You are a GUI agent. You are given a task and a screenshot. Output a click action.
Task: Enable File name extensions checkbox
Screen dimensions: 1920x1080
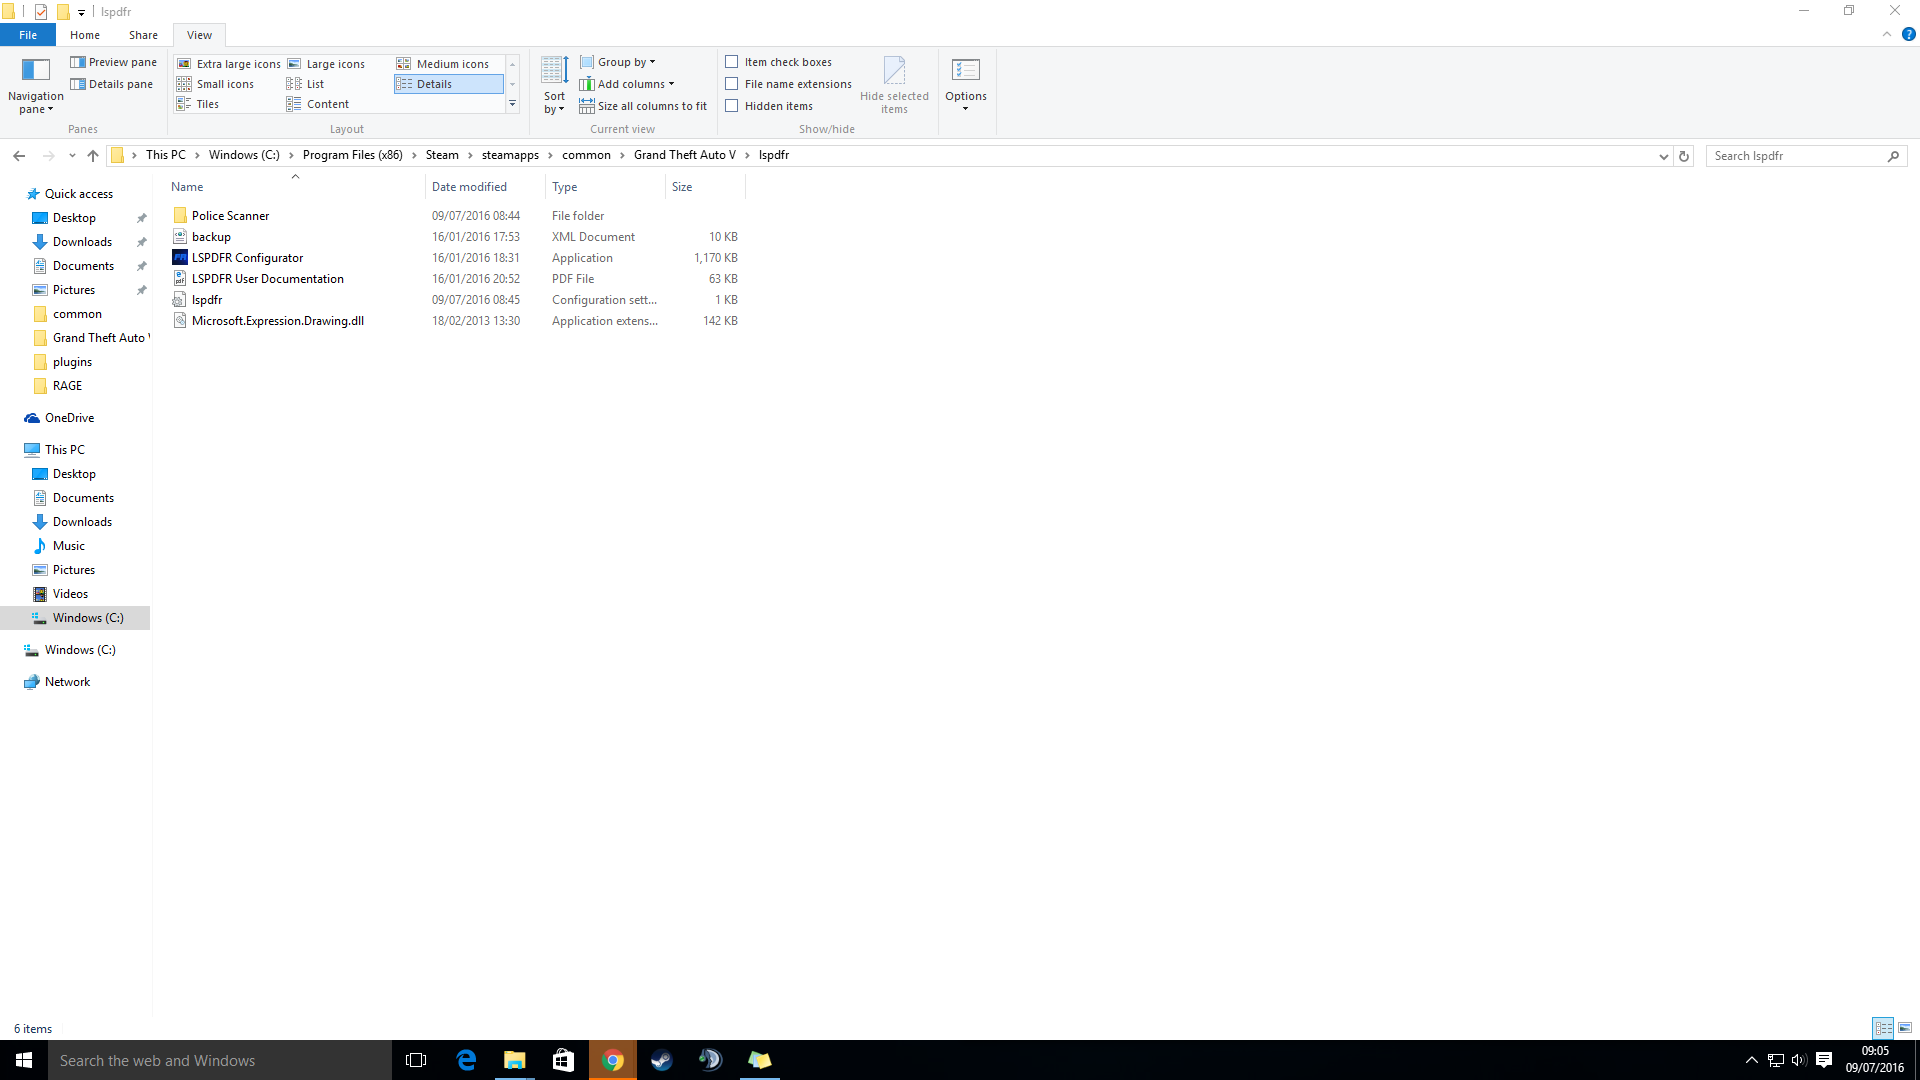click(x=732, y=84)
